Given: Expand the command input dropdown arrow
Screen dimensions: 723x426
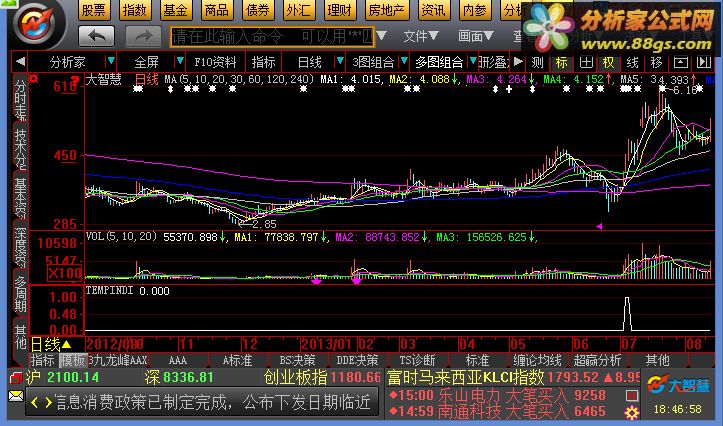Looking at the screenshot, I should point(382,36).
